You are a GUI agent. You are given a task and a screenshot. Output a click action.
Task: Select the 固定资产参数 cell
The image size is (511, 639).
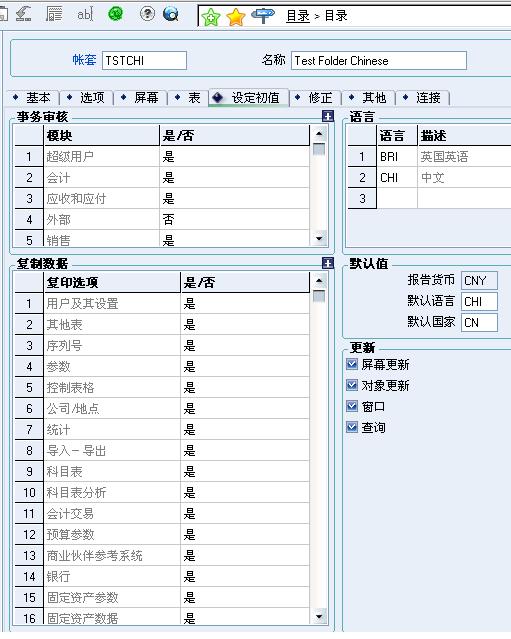tap(112, 598)
